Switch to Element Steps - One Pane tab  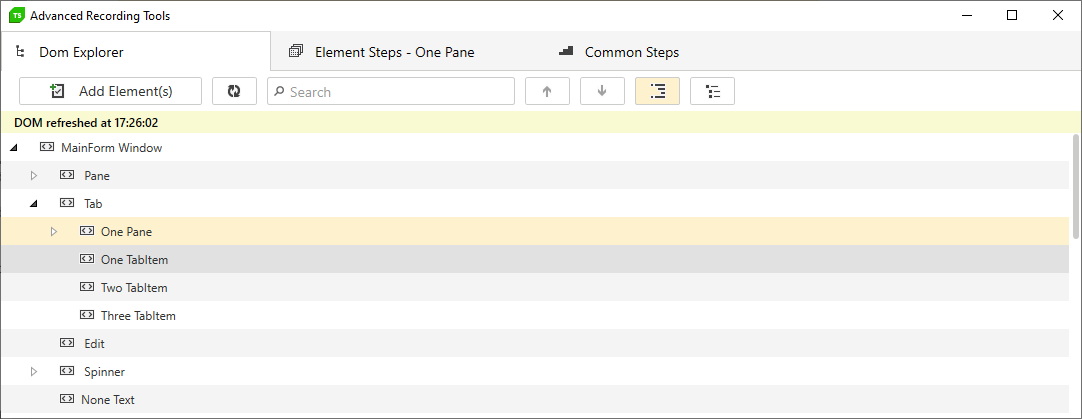coord(382,52)
